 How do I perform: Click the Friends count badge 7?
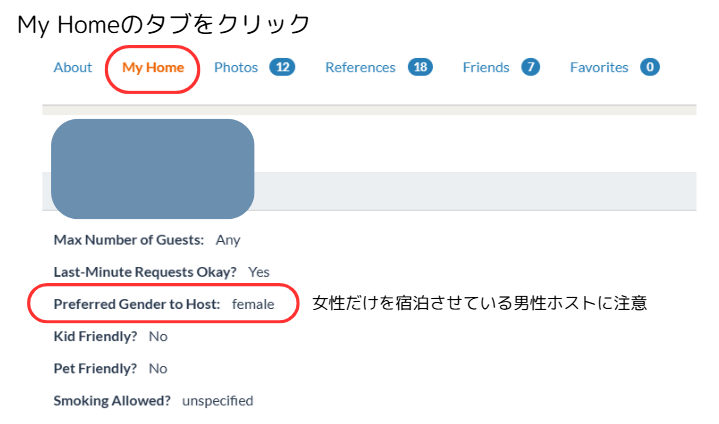click(530, 67)
